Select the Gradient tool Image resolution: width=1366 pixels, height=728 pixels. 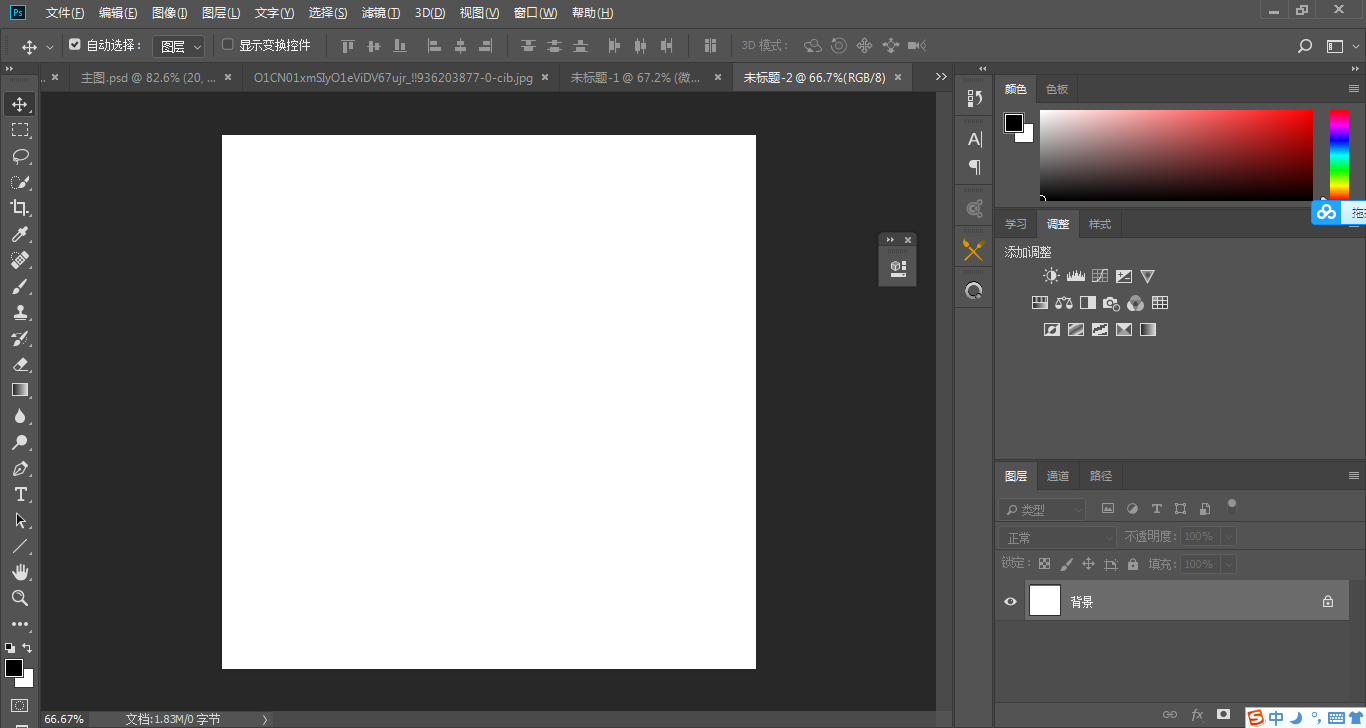pos(20,390)
